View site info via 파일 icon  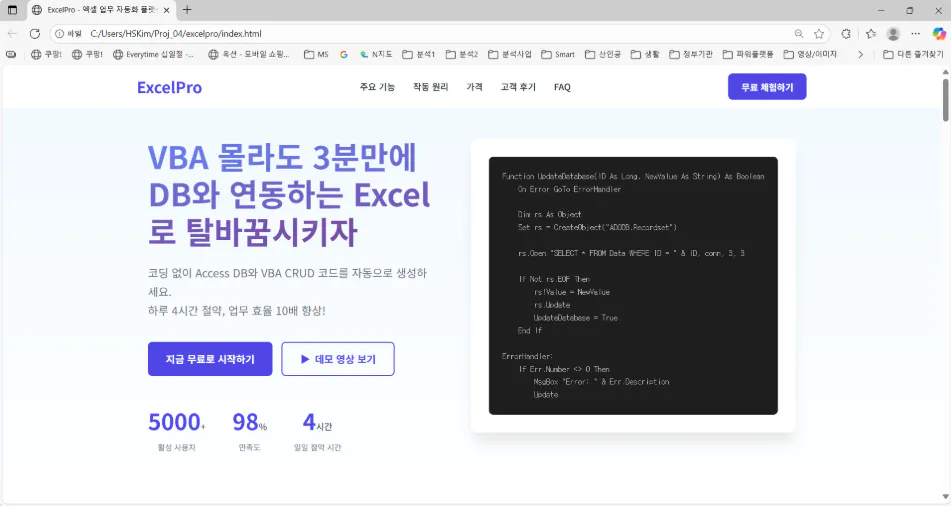68,33
